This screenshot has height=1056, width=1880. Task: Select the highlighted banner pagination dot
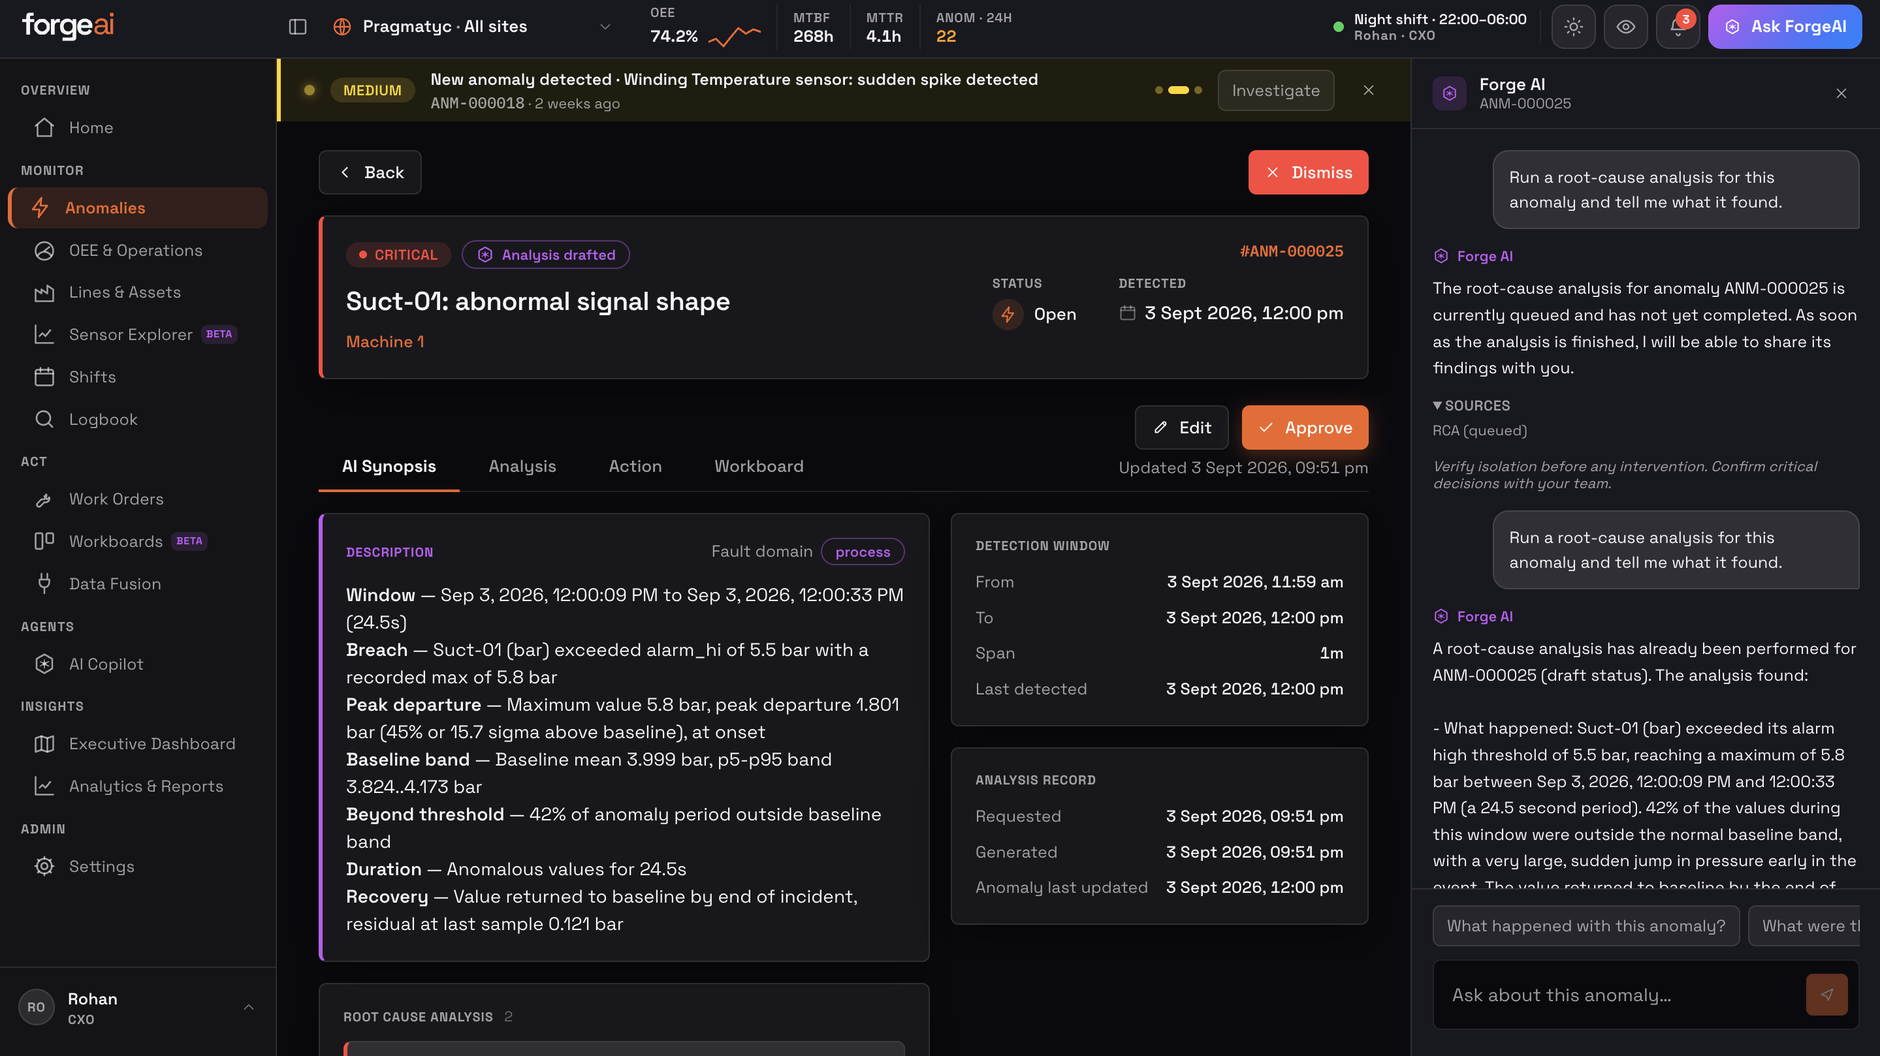[x=1179, y=90]
